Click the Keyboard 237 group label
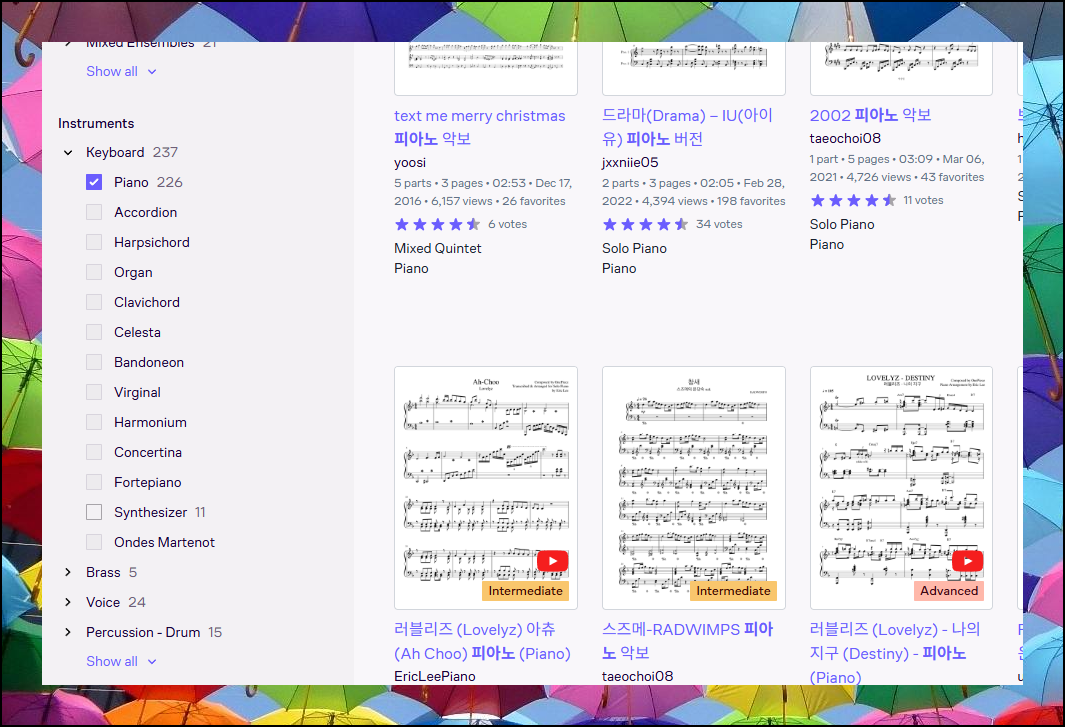Viewport: 1065px width, 727px height. [x=132, y=152]
